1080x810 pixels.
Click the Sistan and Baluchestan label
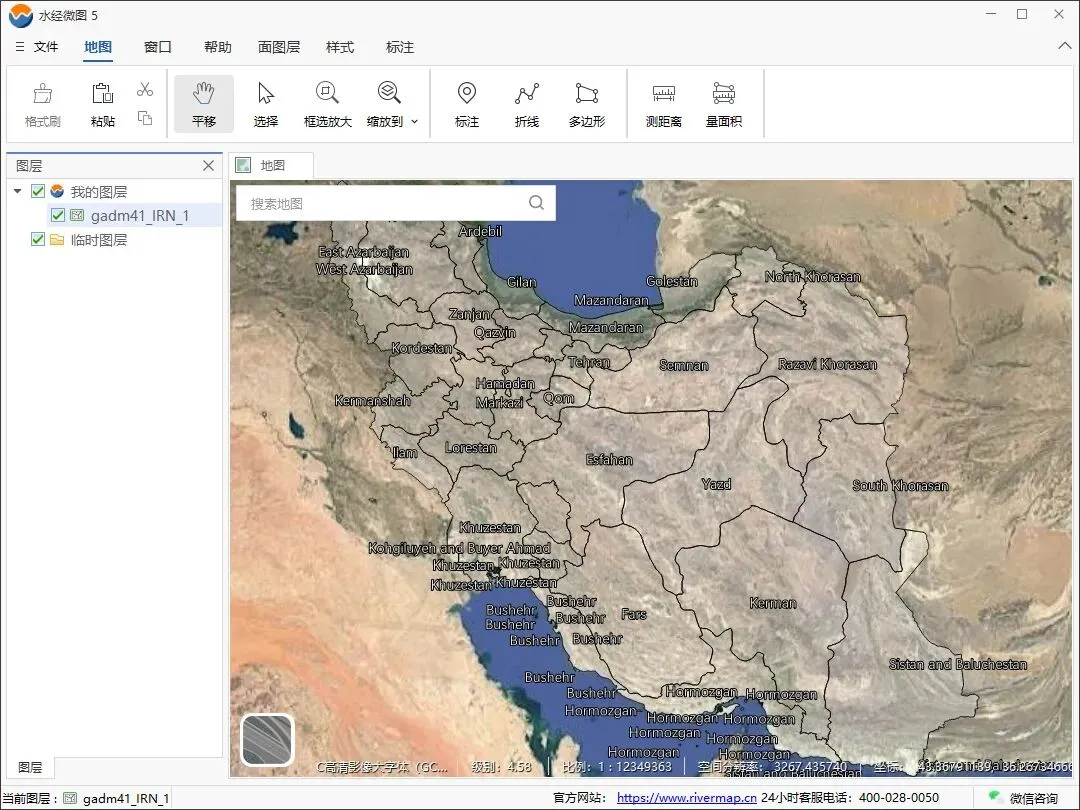(957, 665)
